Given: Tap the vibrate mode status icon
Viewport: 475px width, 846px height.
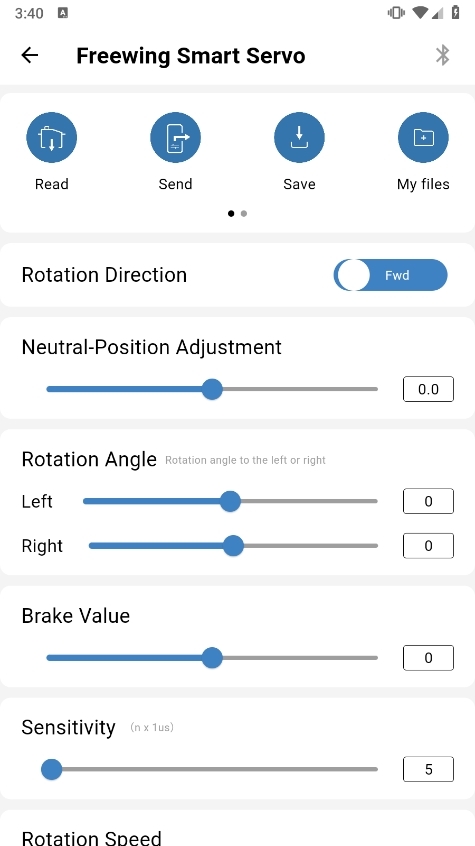Looking at the screenshot, I should 396,13.
